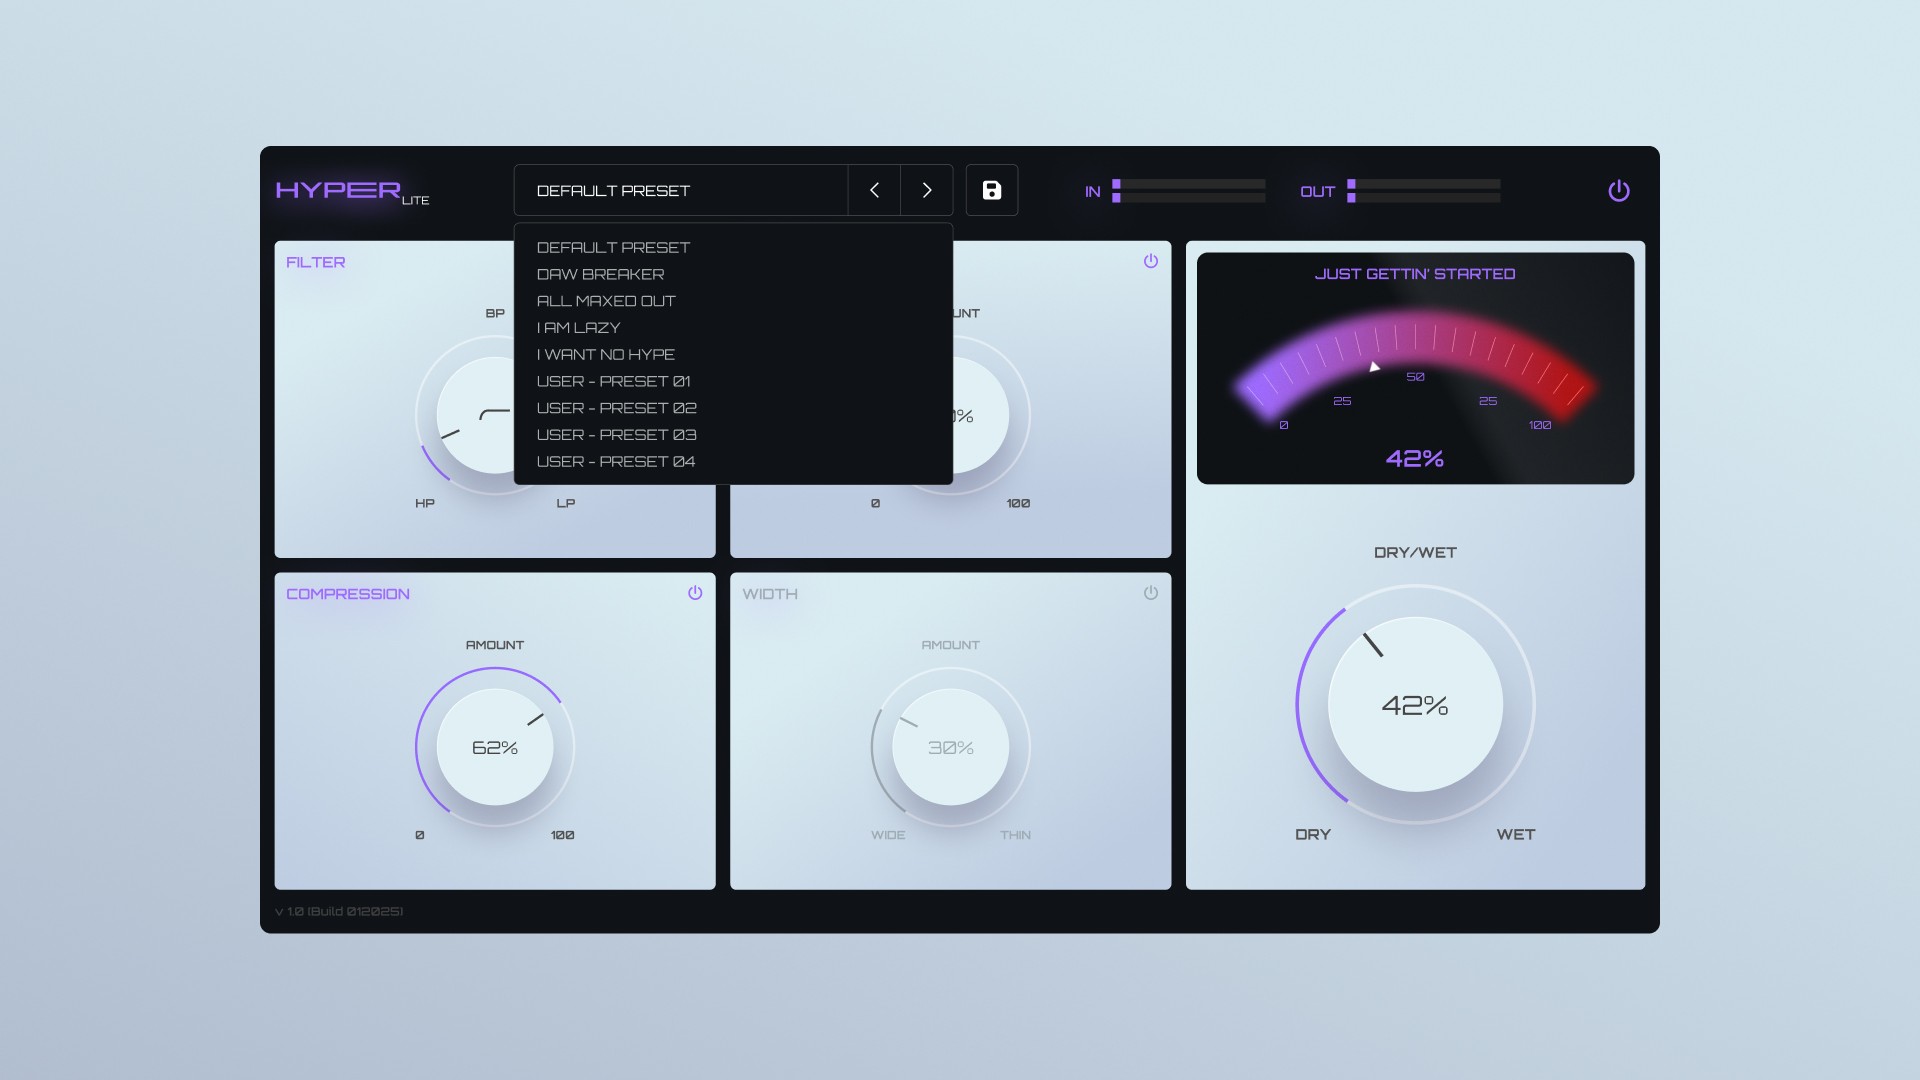Go to previous preset with left arrow
Image resolution: width=1920 pixels, height=1080 pixels.
click(874, 190)
